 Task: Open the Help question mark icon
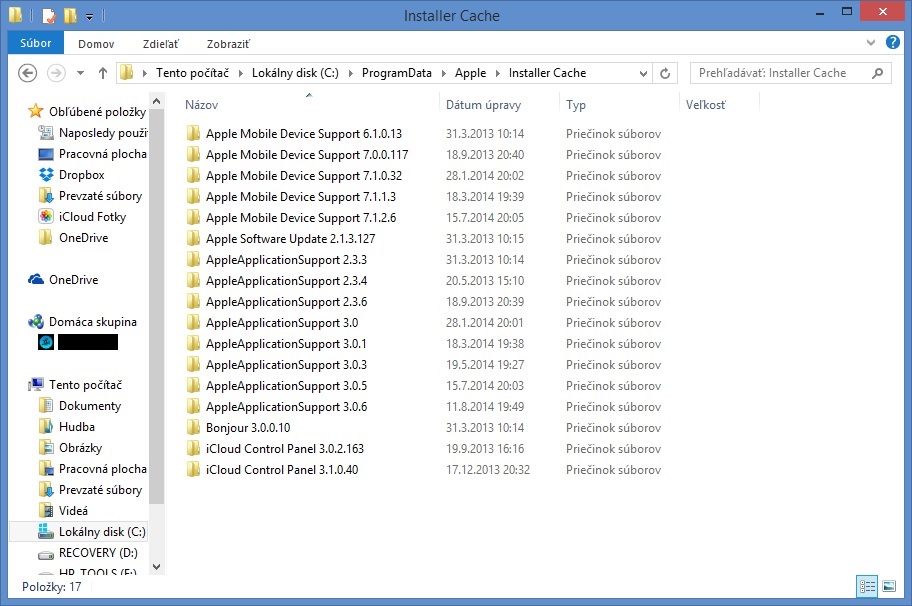(x=892, y=42)
